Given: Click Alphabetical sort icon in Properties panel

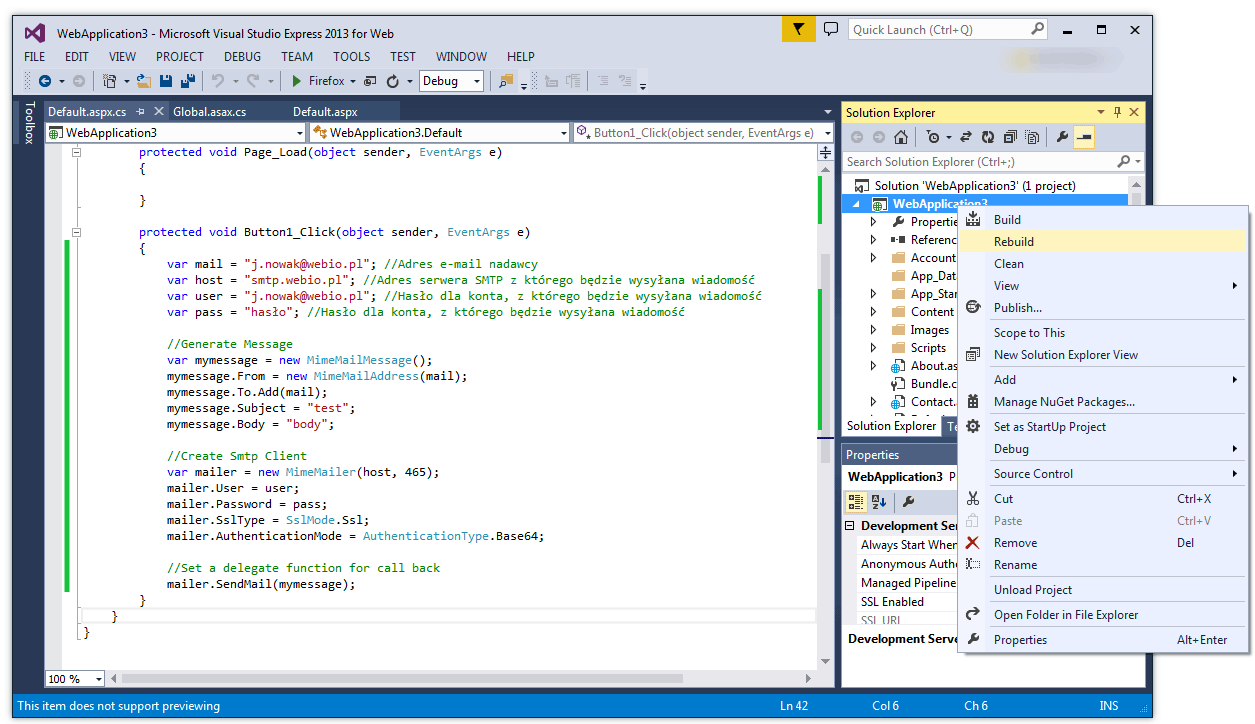Looking at the screenshot, I should tap(879, 501).
